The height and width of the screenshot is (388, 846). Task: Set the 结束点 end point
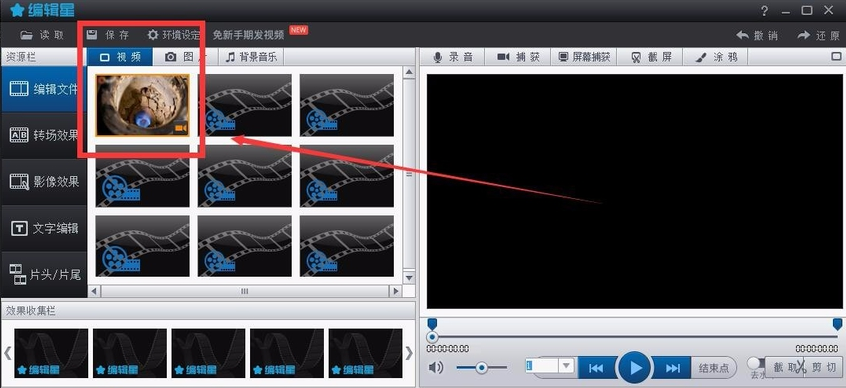[714, 368]
